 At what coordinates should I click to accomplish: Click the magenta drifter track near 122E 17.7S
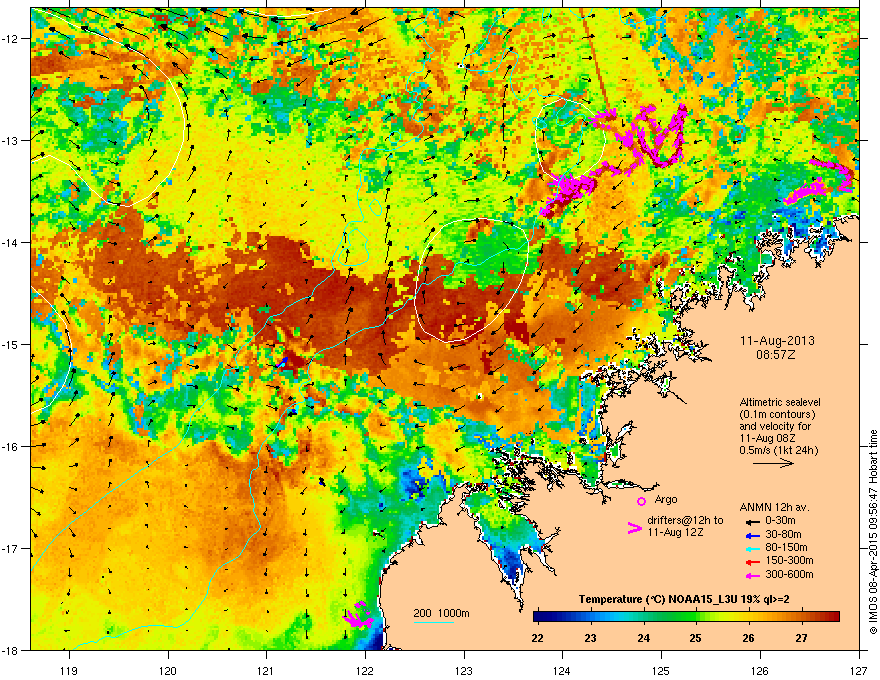pyautogui.click(x=358, y=615)
